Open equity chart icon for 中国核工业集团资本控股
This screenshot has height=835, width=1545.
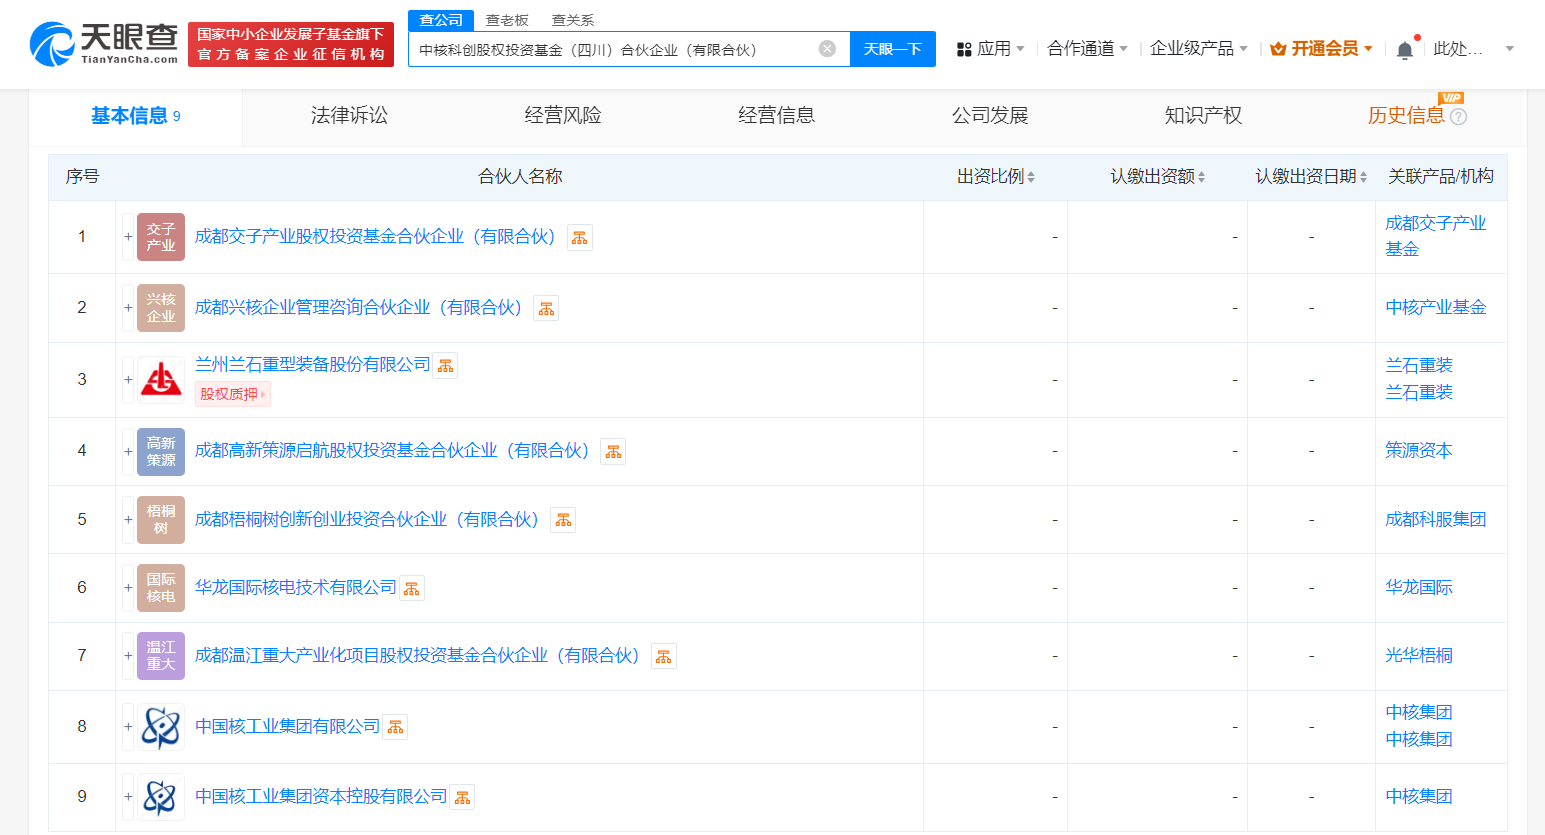tap(462, 798)
